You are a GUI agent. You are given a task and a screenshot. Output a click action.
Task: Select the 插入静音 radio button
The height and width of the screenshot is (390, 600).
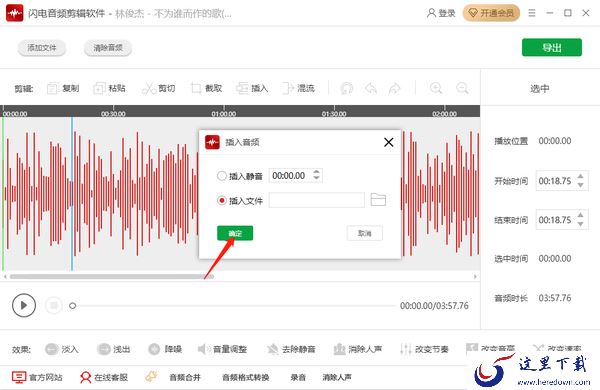tap(222, 176)
